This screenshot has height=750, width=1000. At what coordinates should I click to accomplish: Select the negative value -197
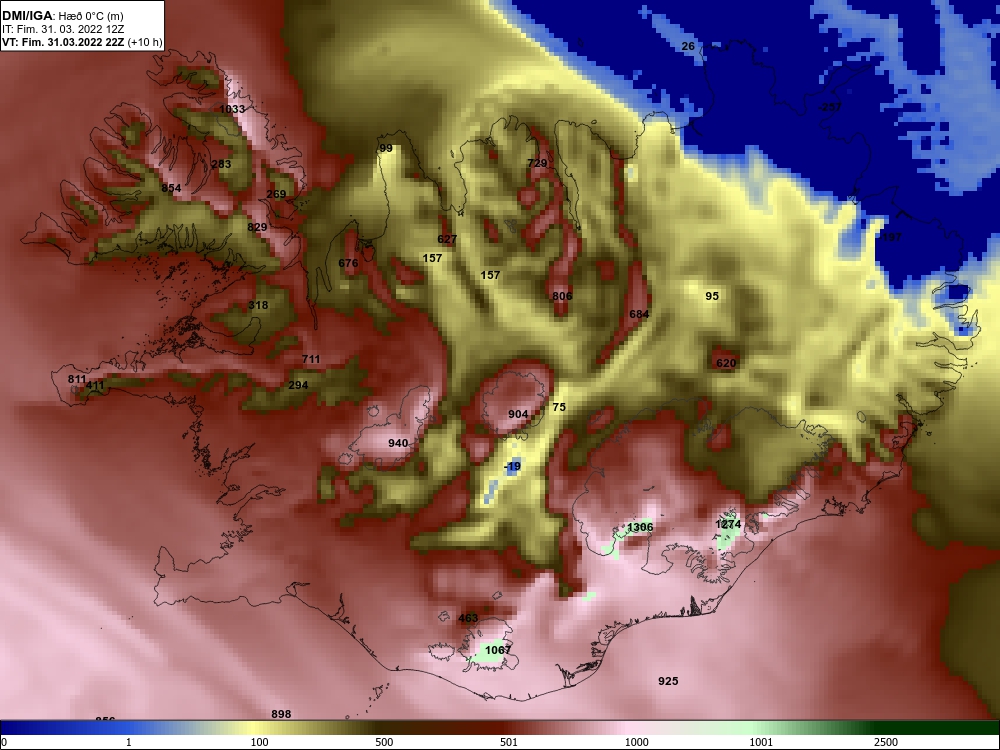(x=890, y=237)
